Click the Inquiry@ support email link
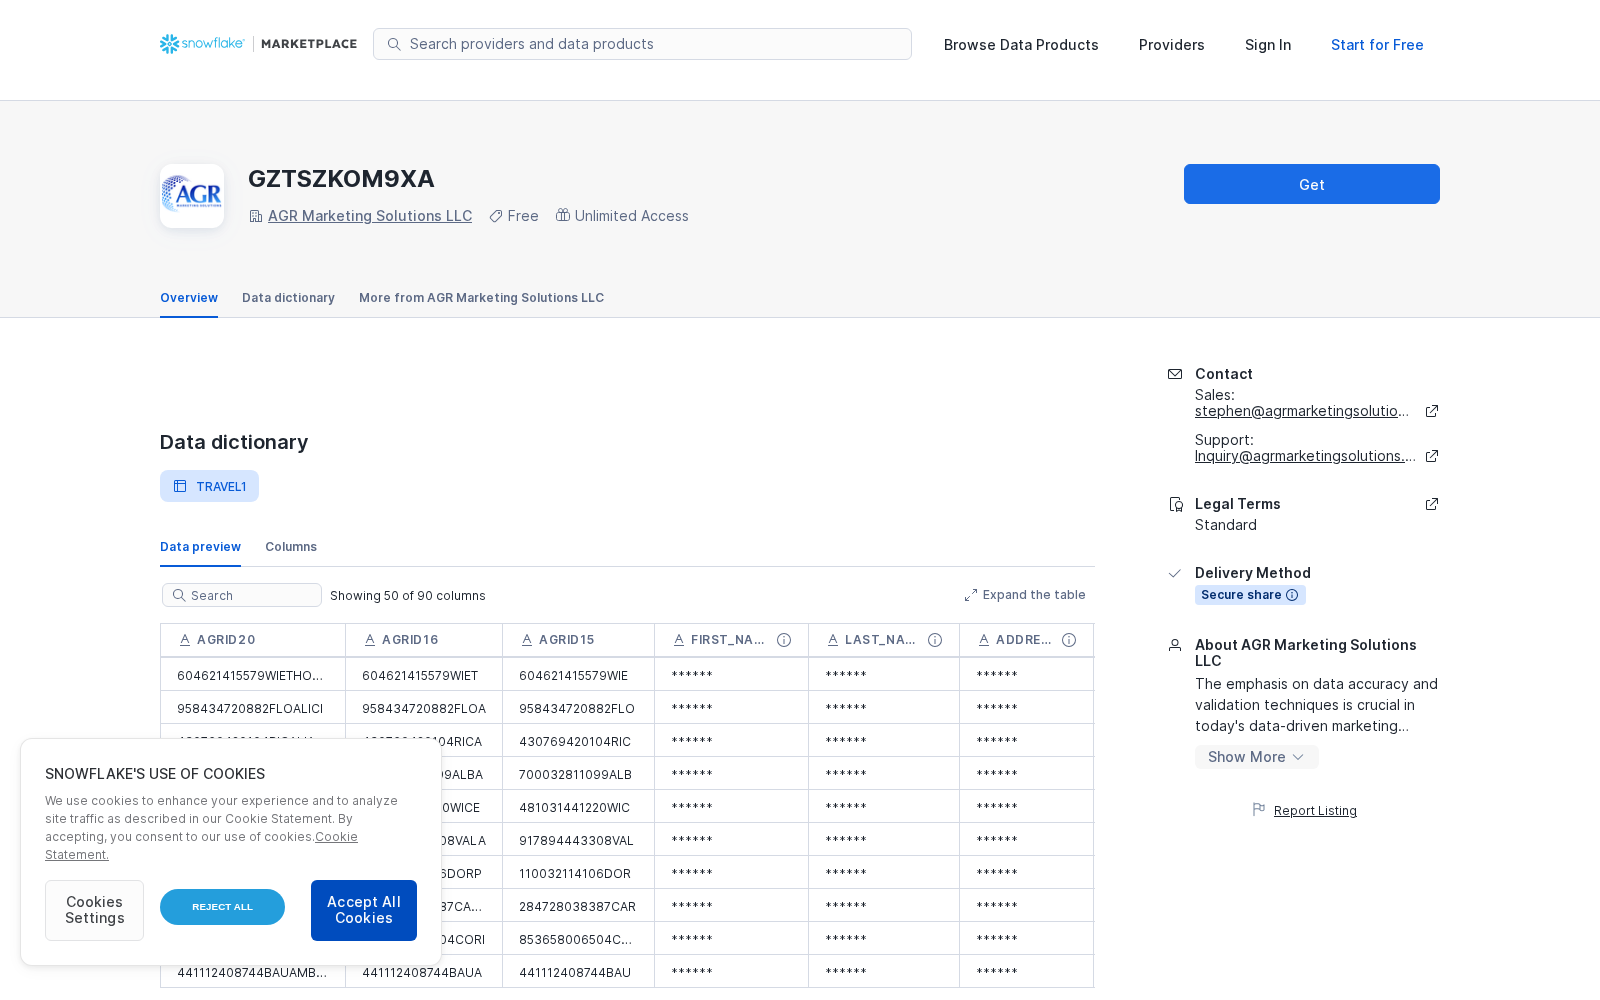Screen dimensions: 1600x1000 tap(1305, 456)
